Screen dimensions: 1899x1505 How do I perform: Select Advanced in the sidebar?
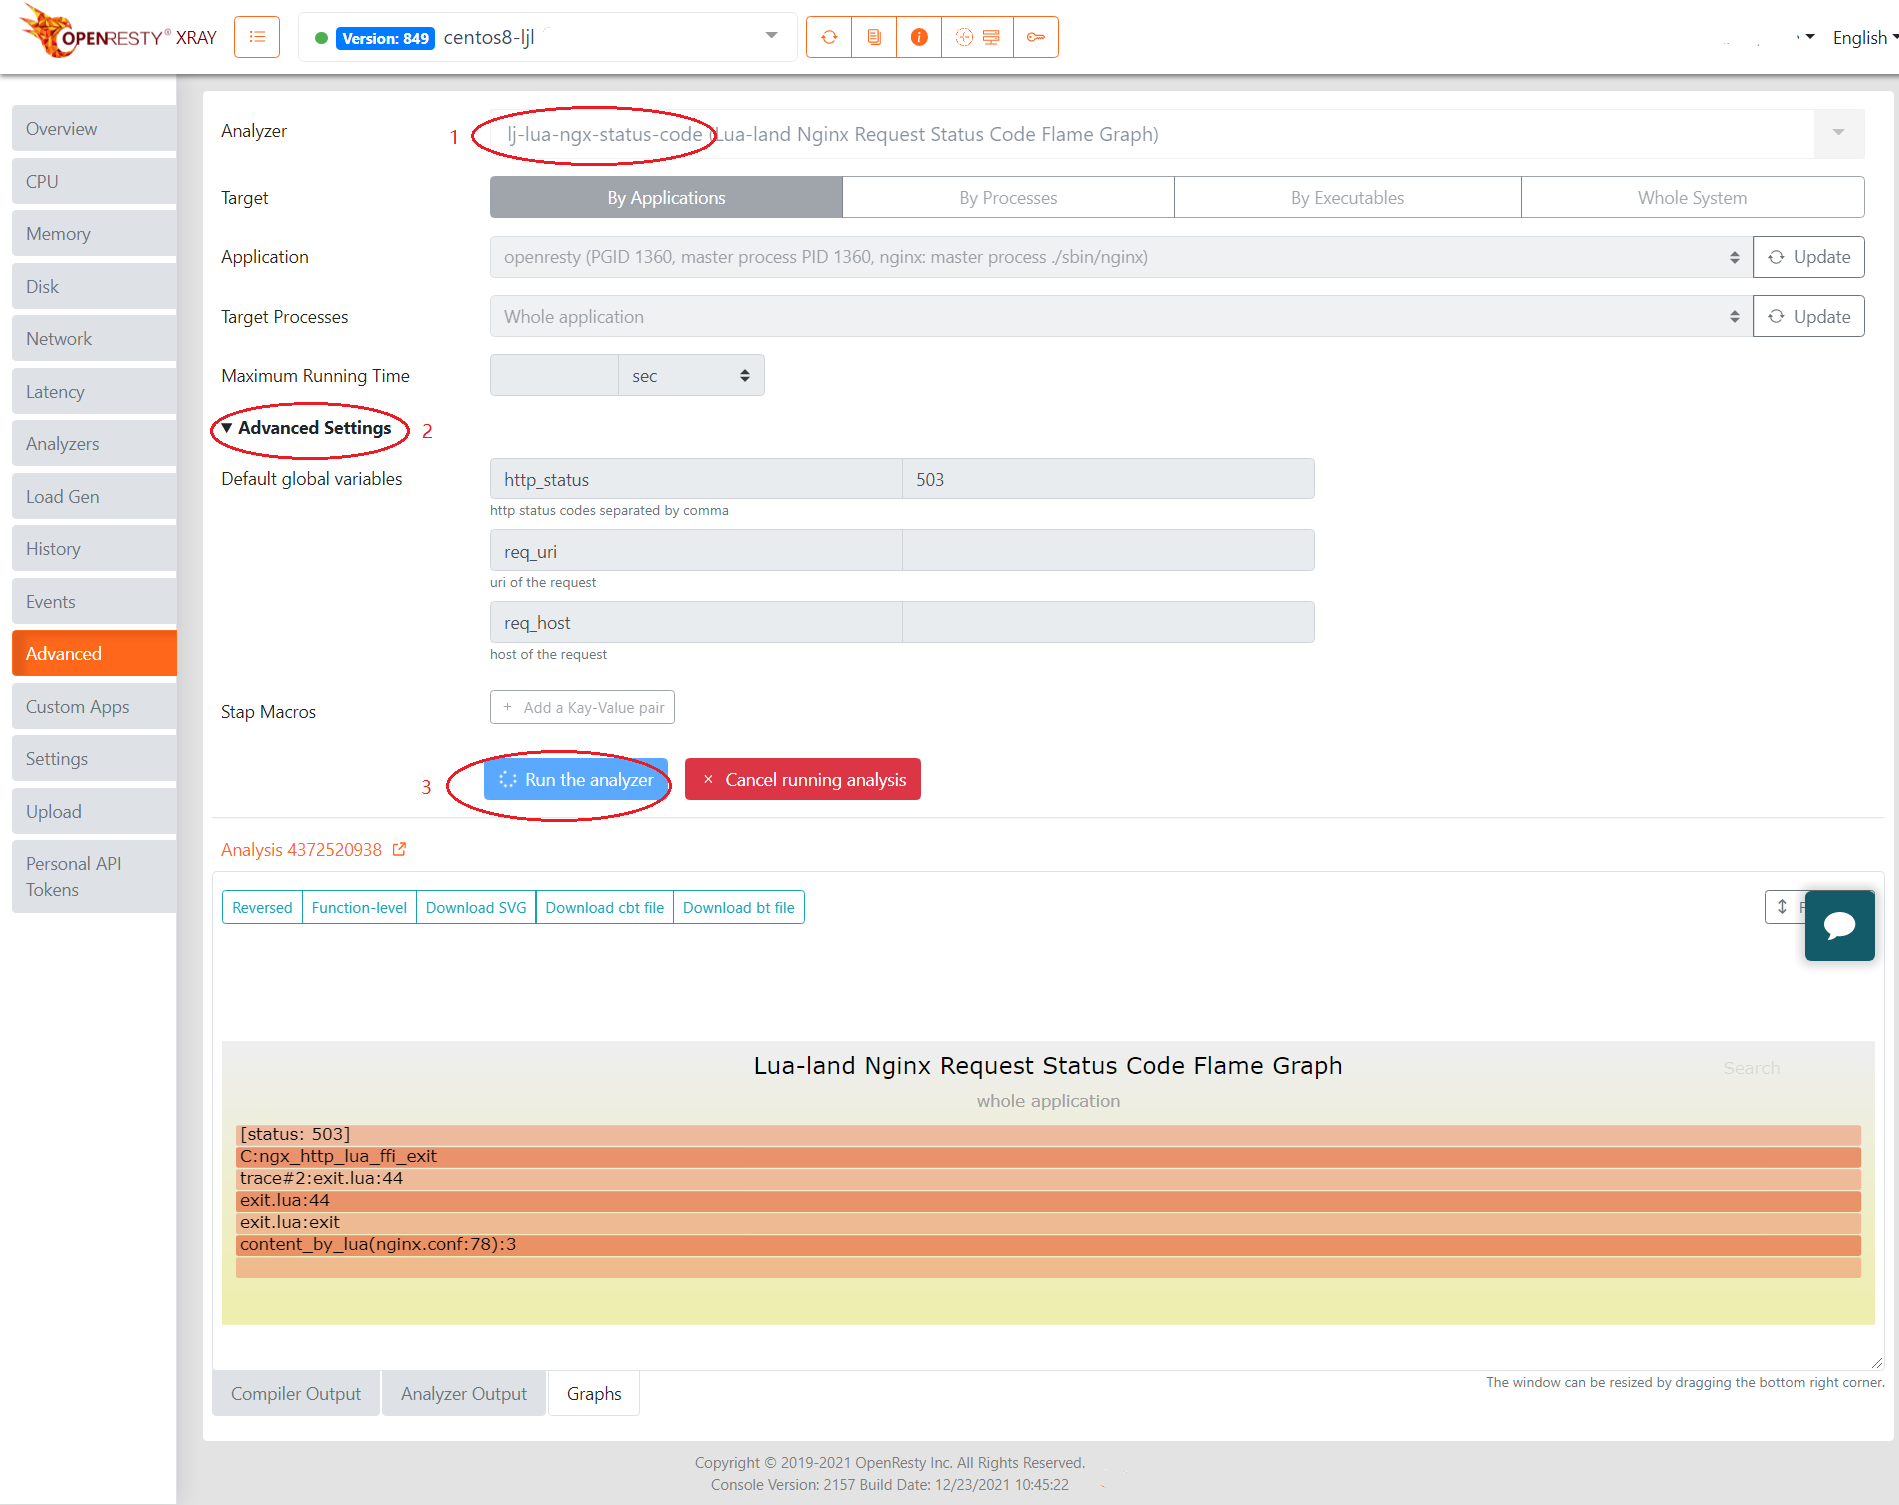pyautogui.click(x=94, y=653)
